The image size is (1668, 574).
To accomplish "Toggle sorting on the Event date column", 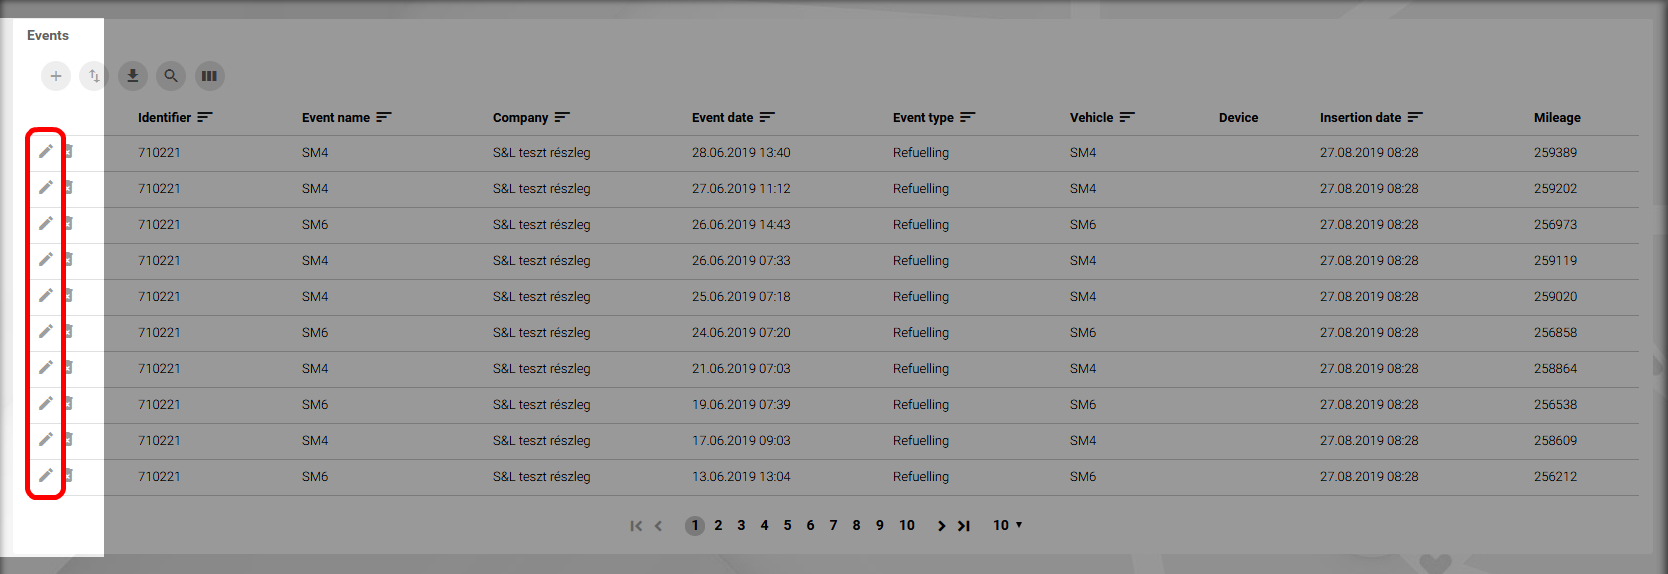I will [767, 117].
